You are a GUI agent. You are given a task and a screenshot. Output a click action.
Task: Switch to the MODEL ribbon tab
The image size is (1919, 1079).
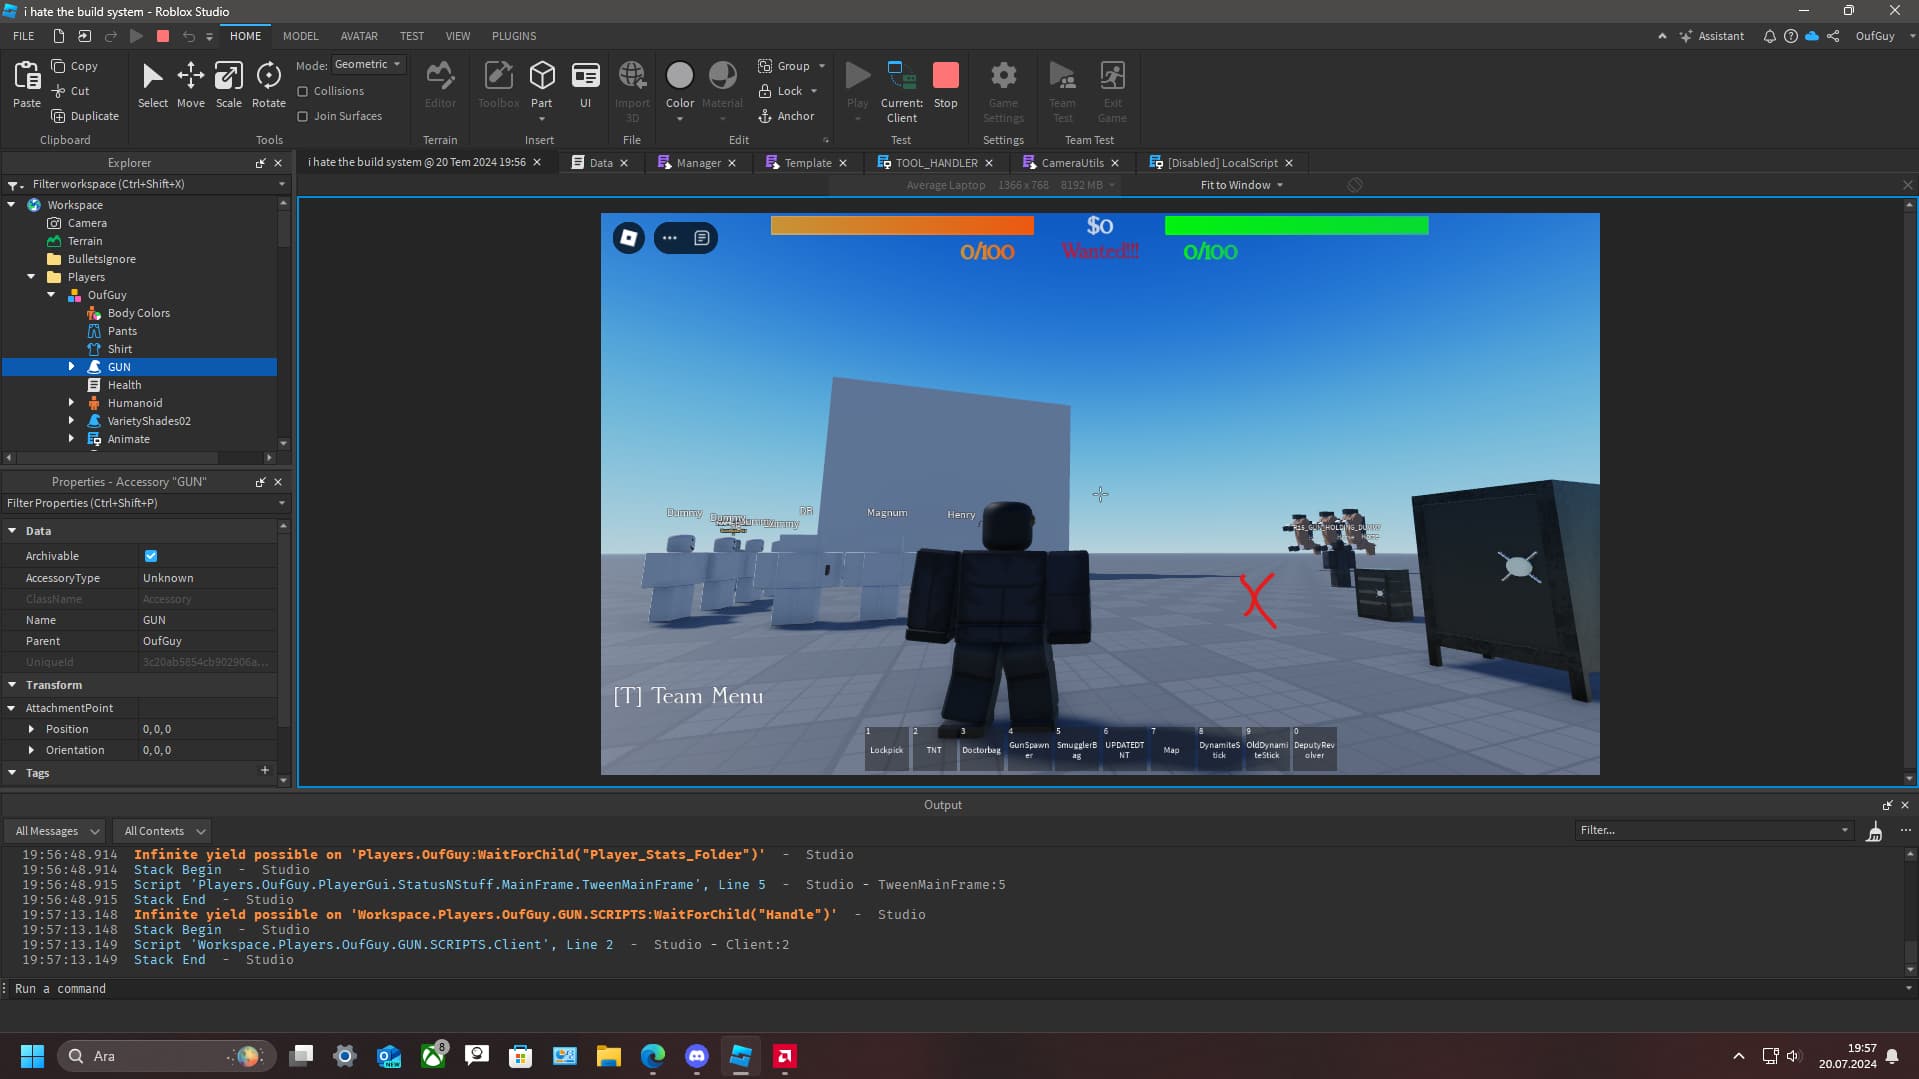(299, 36)
